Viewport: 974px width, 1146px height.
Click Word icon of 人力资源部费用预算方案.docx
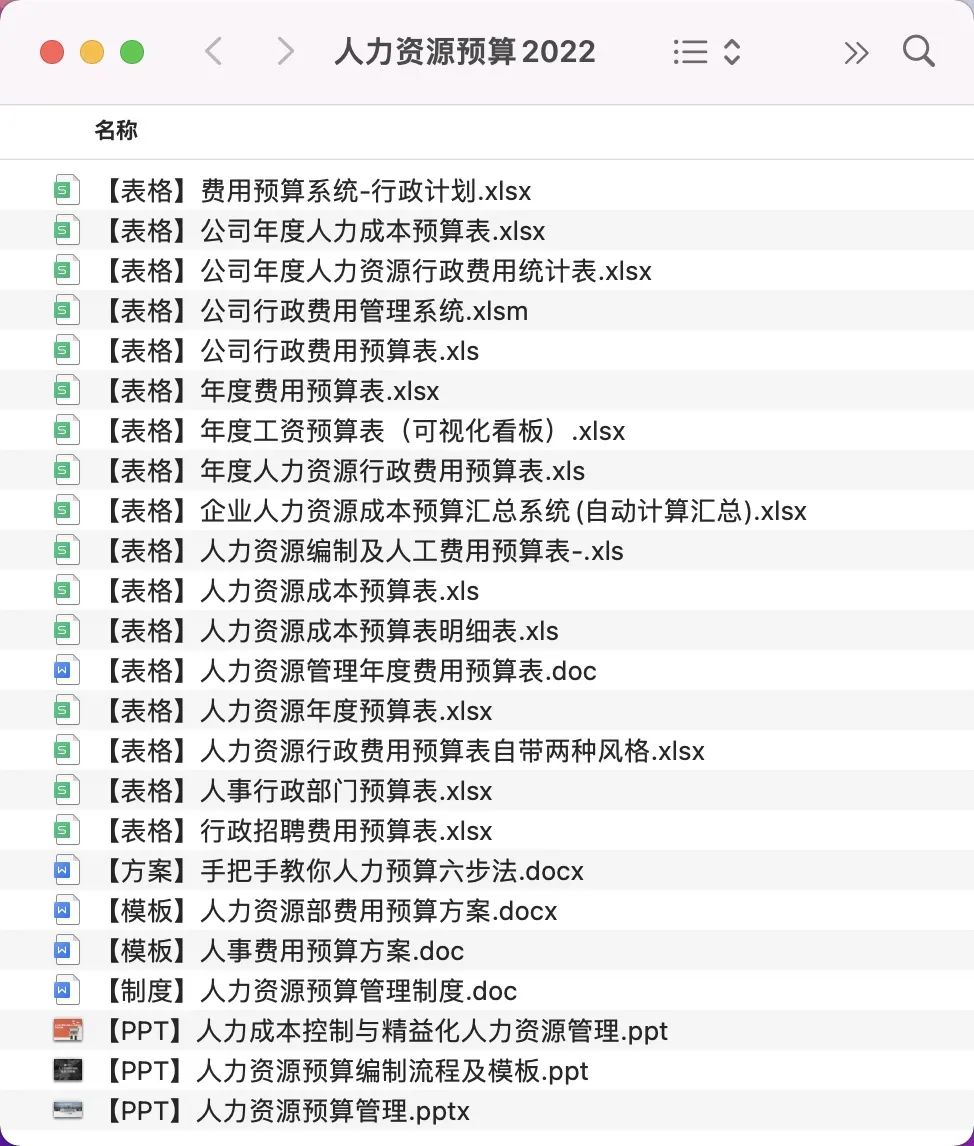click(x=66, y=911)
